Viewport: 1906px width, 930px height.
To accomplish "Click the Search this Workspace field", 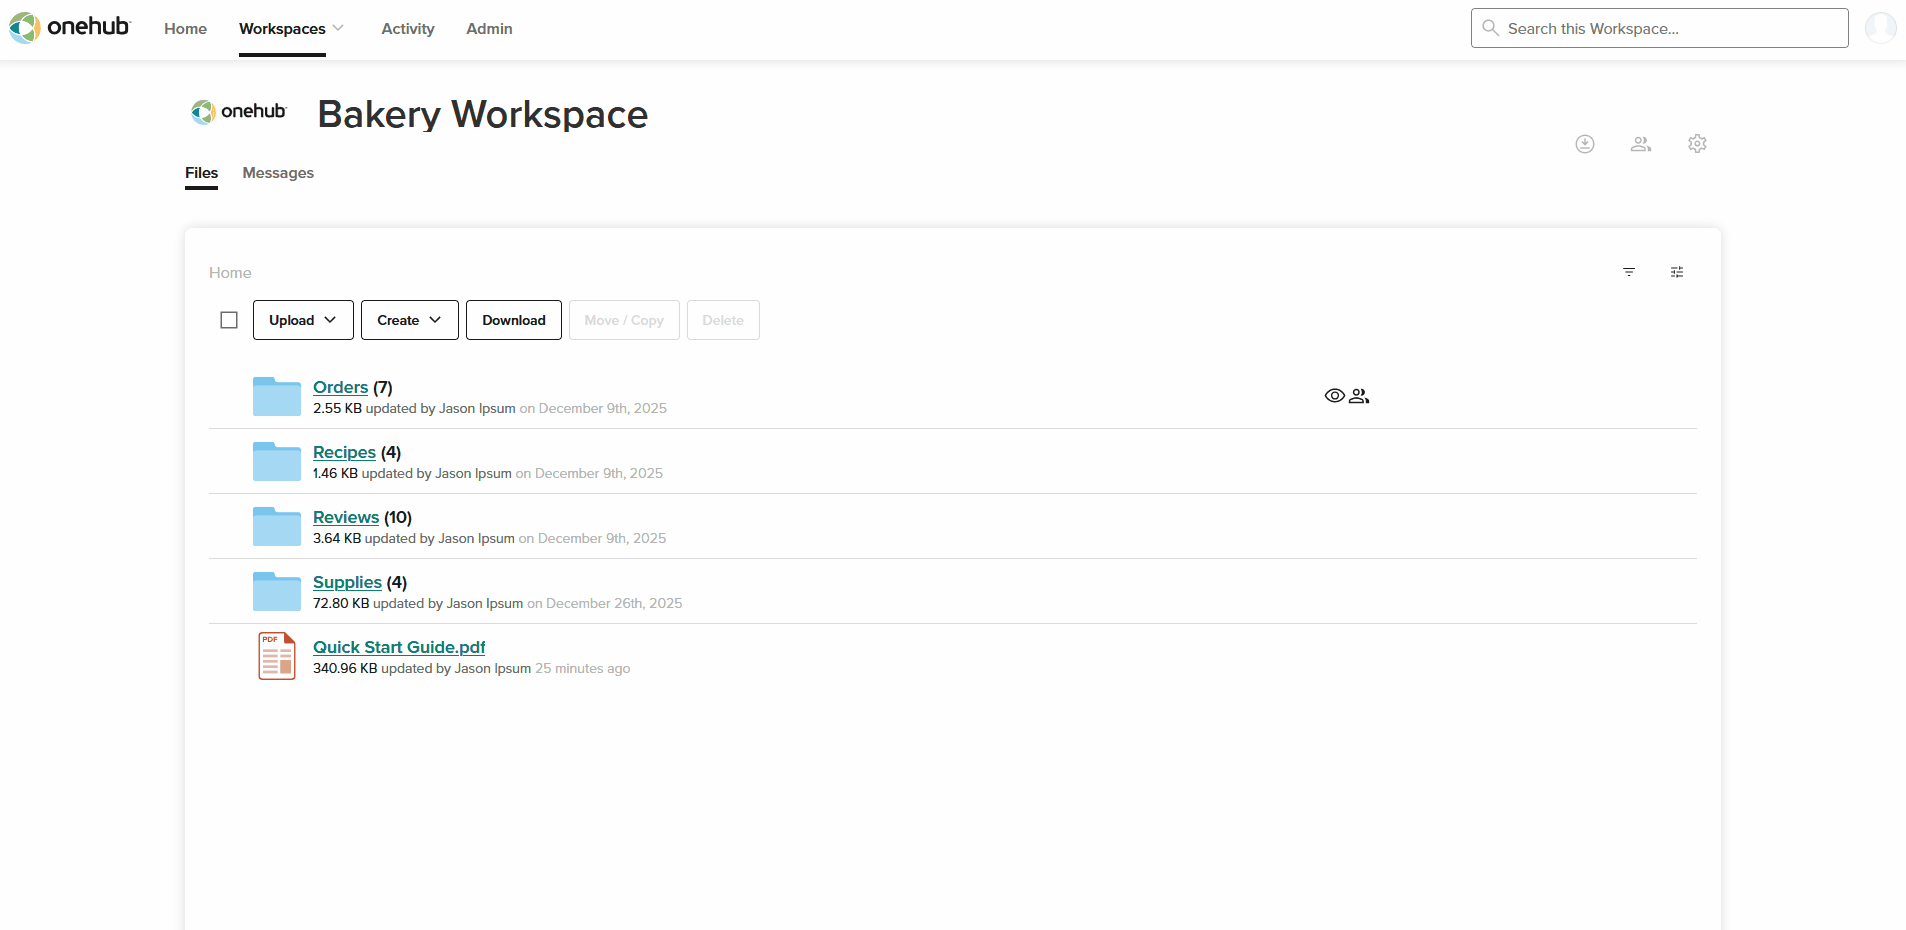I will 1660,28.
